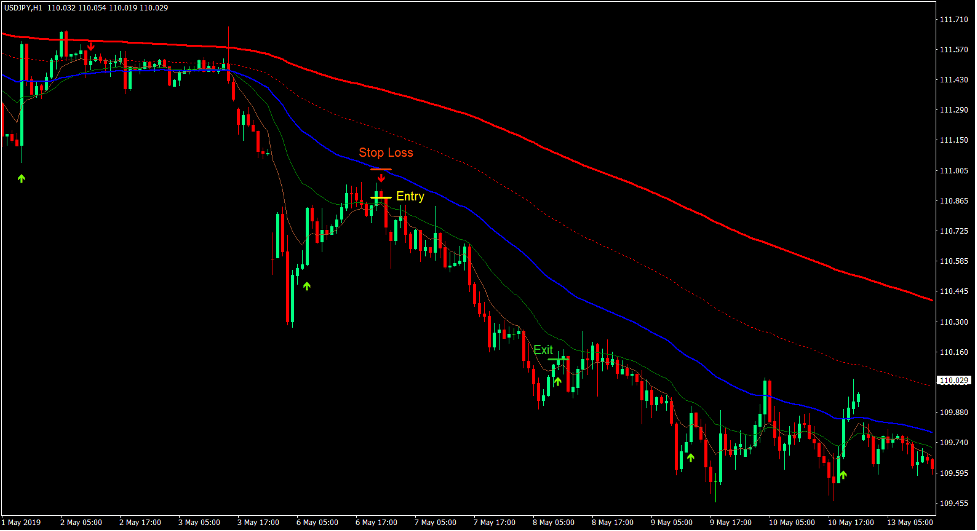Click the current price tag 110.029
Screen dimensions: 977x531
pos(954,381)
